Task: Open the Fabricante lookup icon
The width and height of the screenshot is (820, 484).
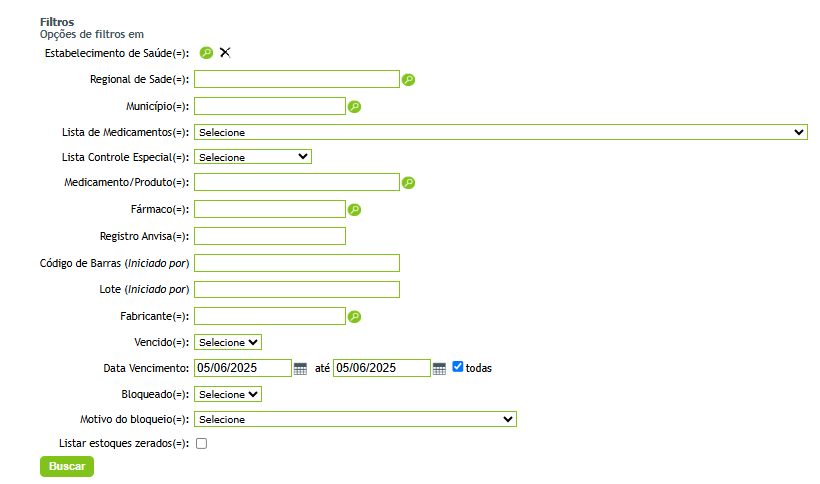Action: tap(354, 317)
